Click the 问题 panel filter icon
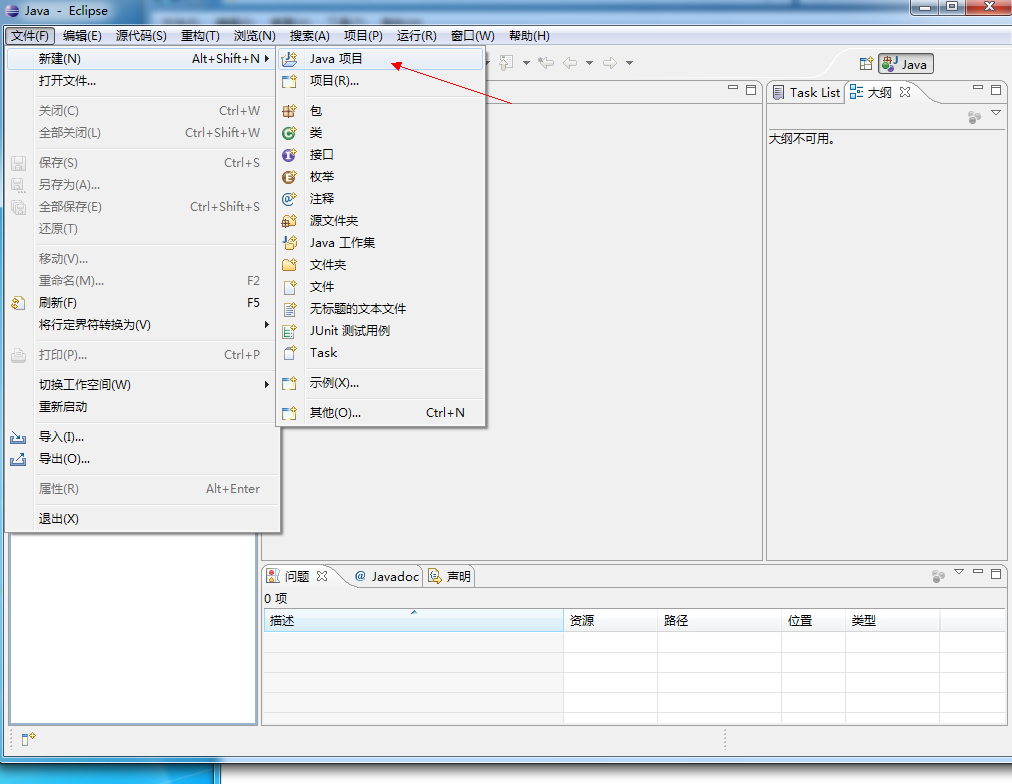The image size is (1012, 784). [938, 576]
